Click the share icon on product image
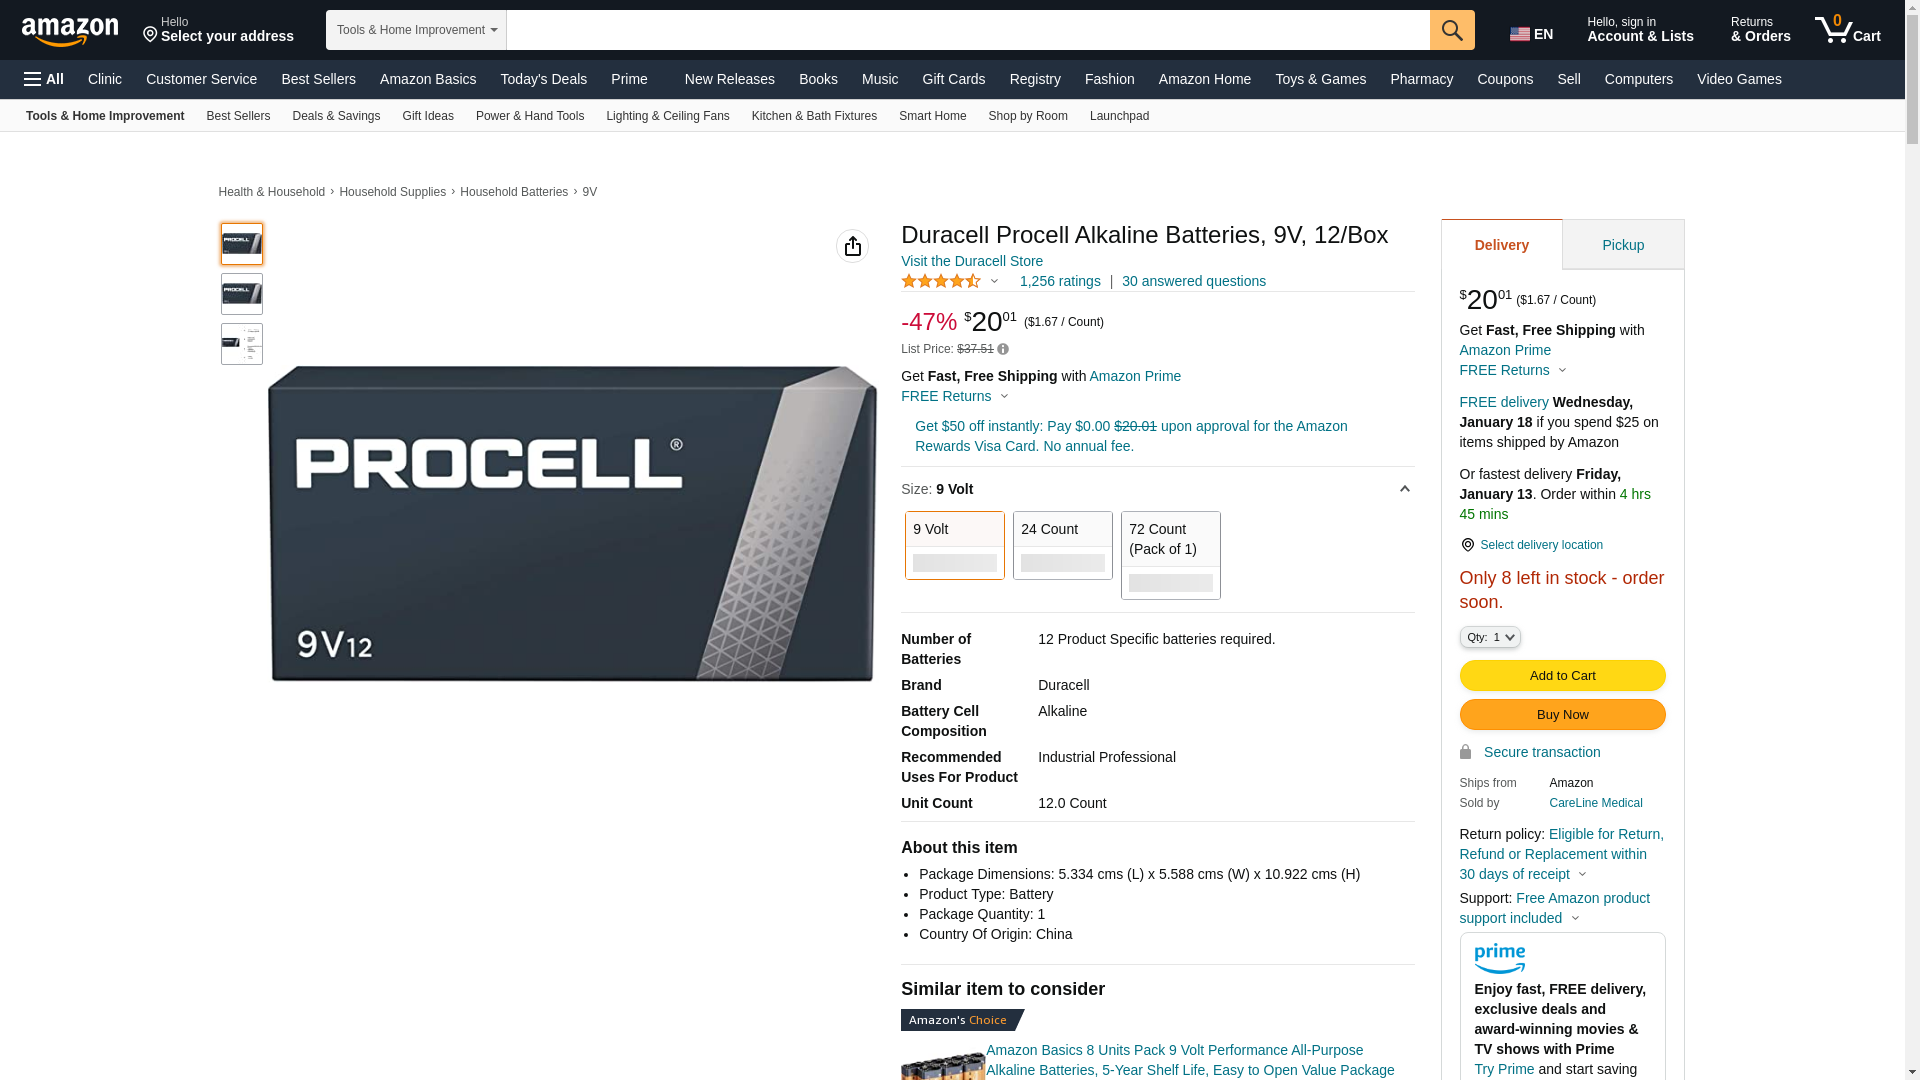The image size is (1920, 1080). (x=852, y=246)
